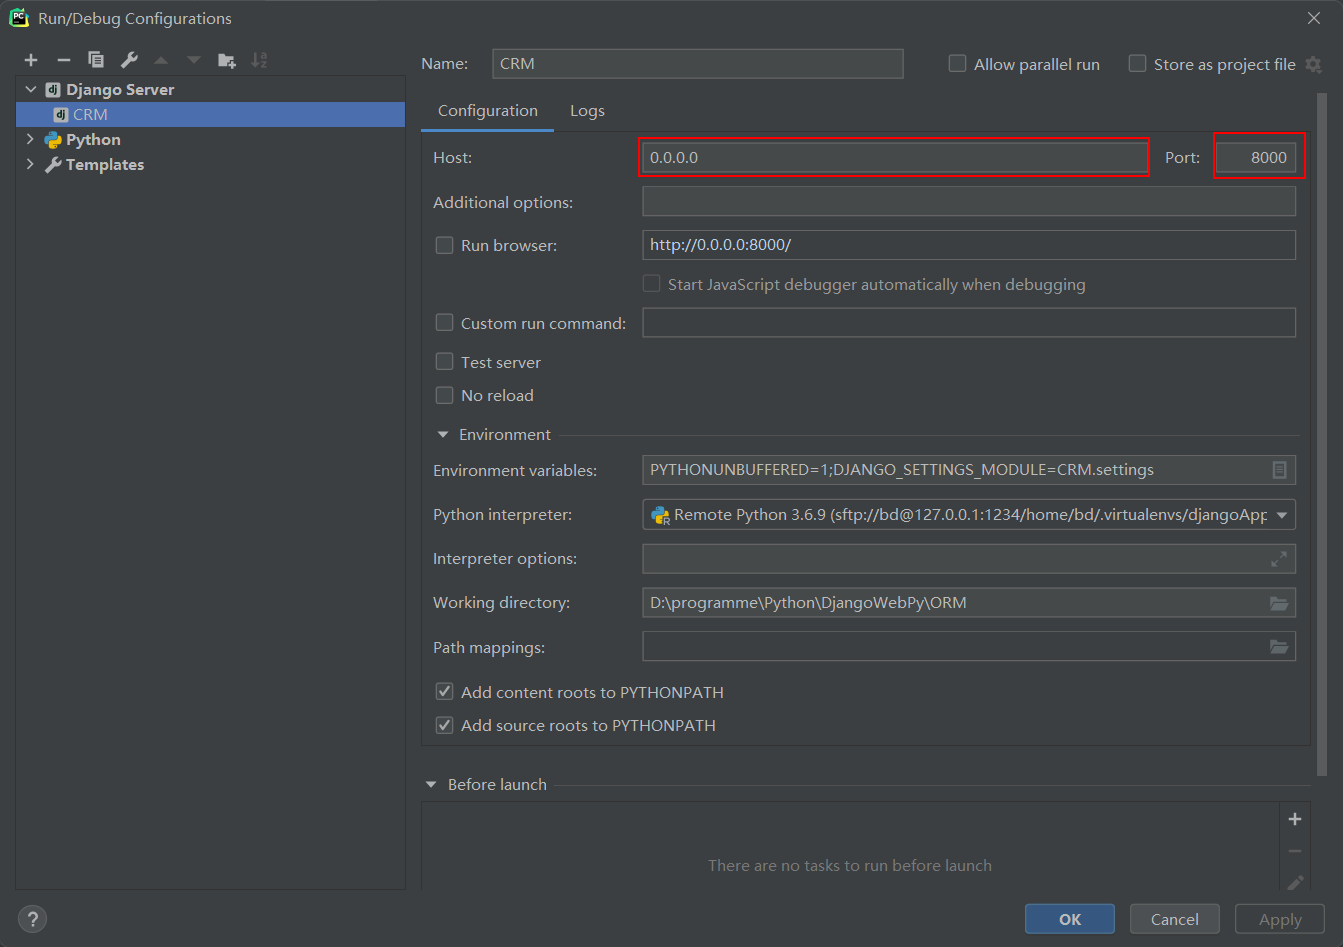Click the Host field showing 0.0.0.0
1343x947 pixels.
click(894, 158)
